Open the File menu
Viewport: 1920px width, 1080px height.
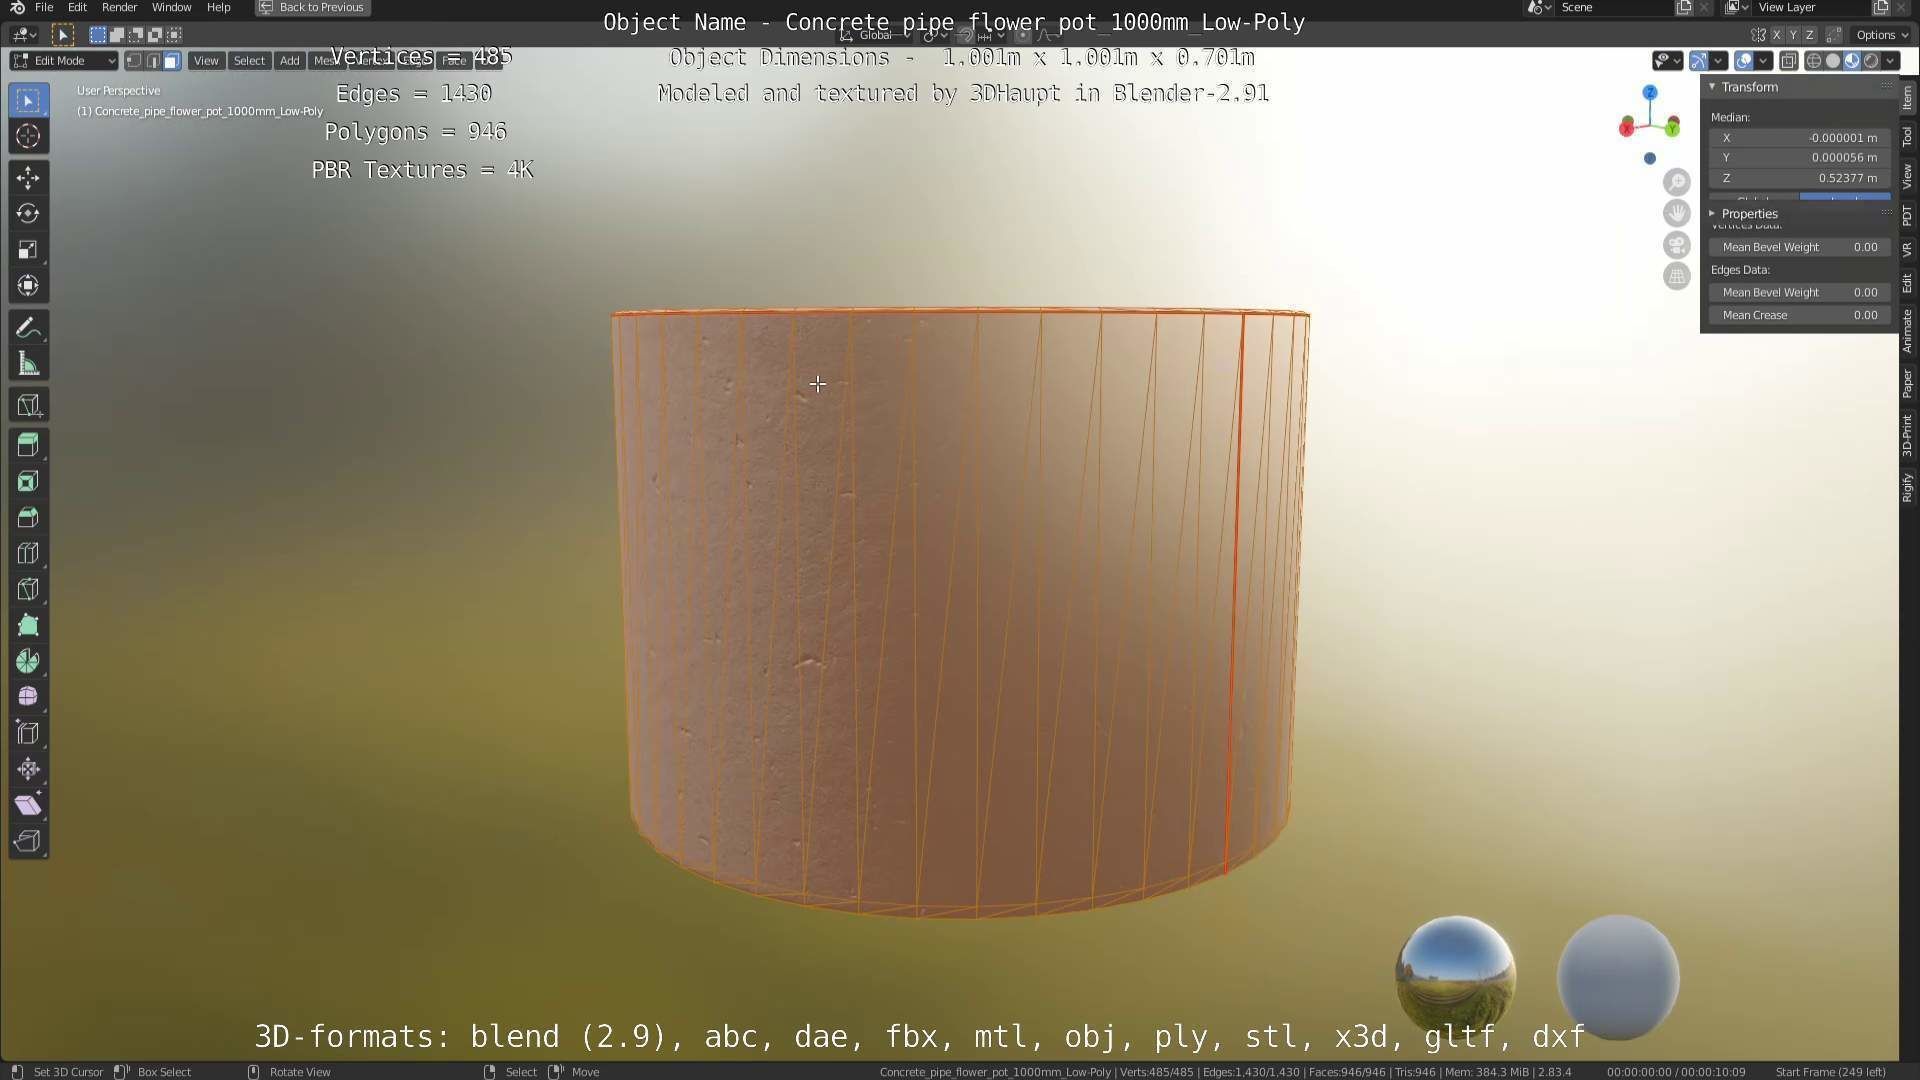pyautogui.click(x=44, y=7)
